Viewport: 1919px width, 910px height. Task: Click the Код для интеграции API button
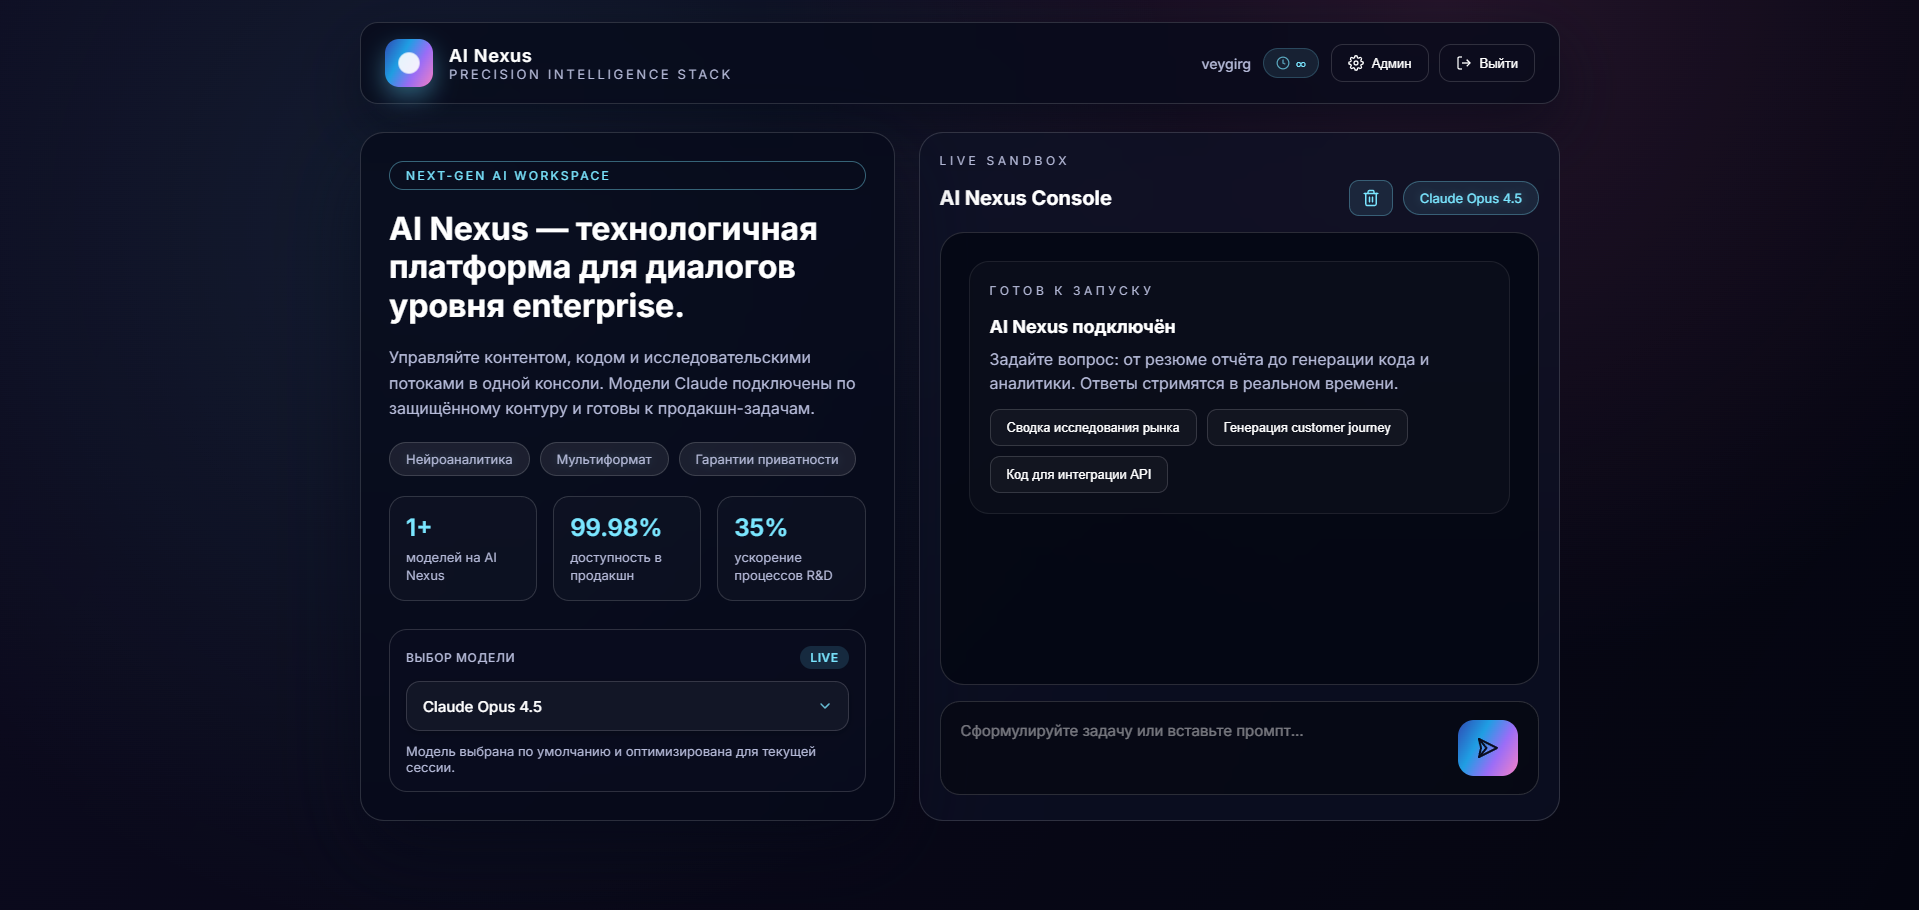click(1077, 474)
